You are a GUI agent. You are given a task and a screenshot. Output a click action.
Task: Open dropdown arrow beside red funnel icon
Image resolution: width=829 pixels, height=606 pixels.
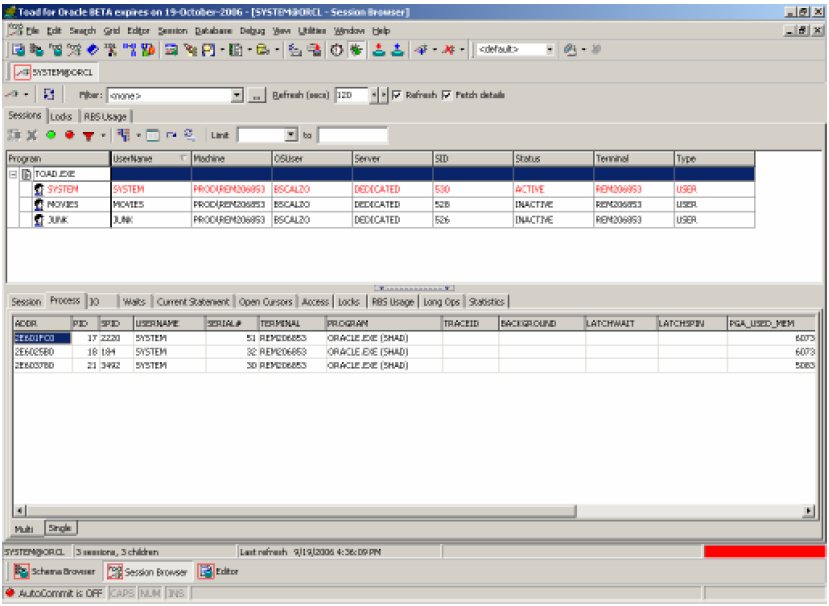click(103, 136)
